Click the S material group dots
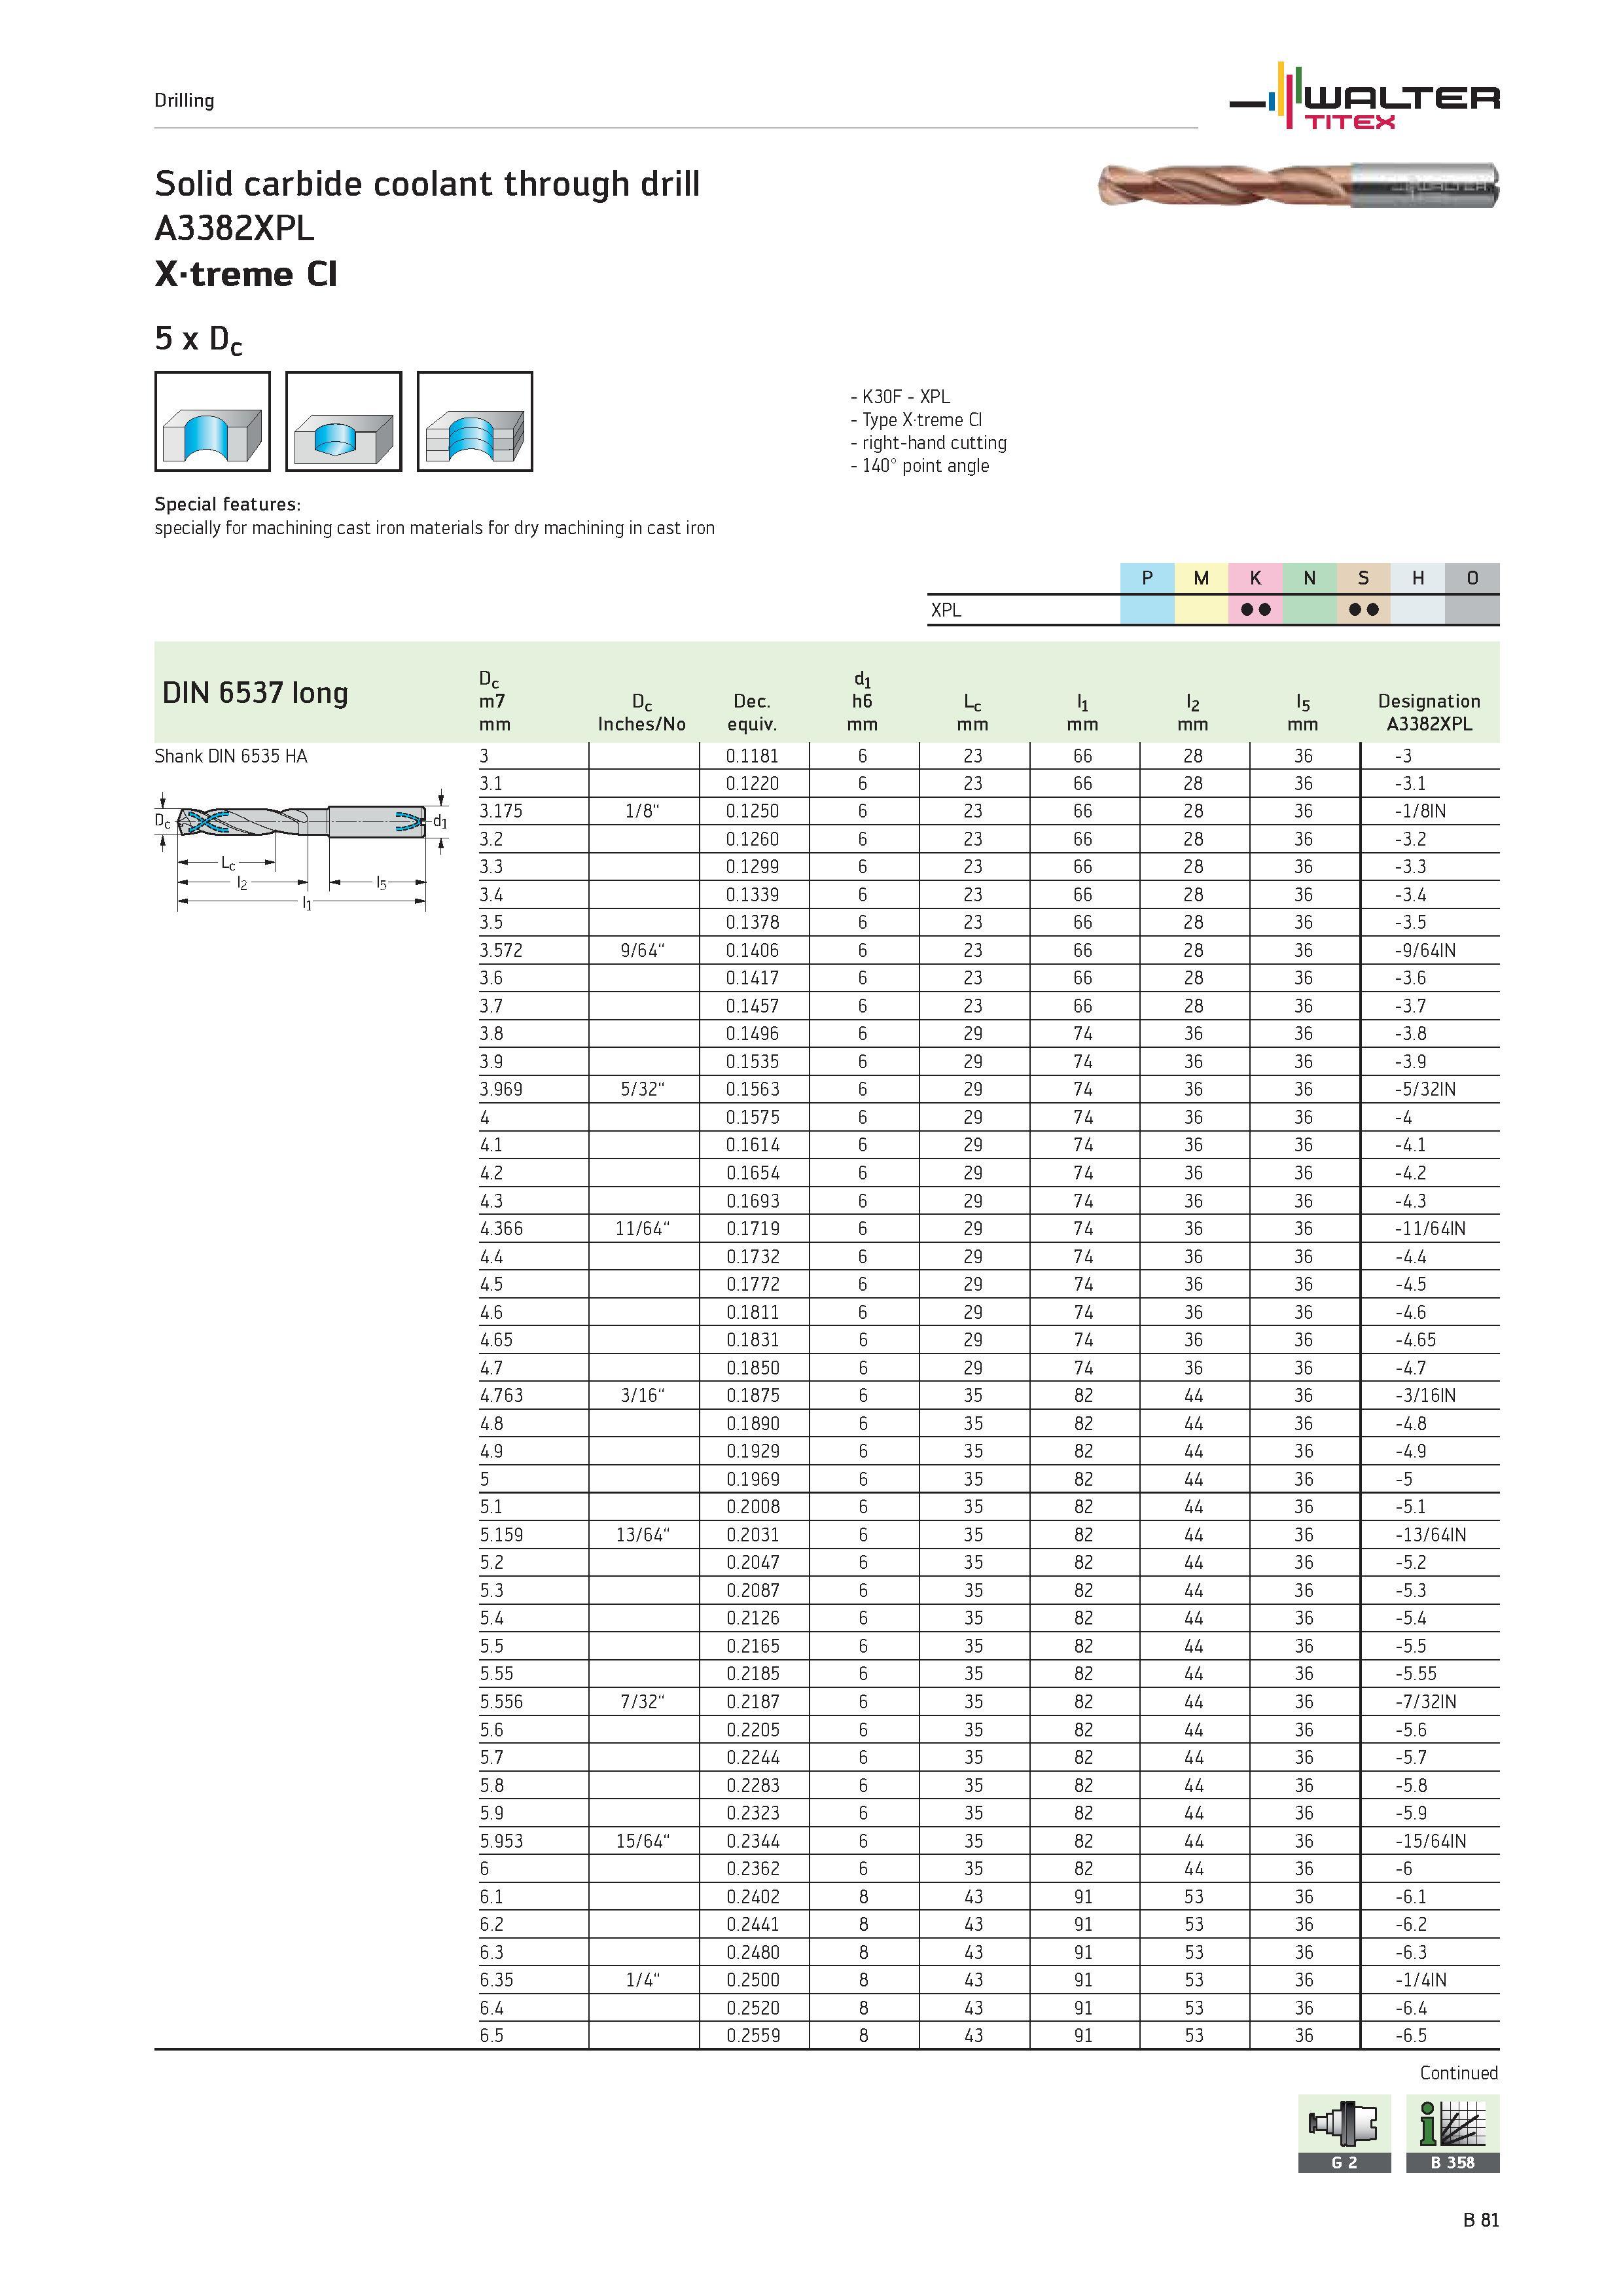The width and height of the screenshot is (1623, 2296). [1364, 609]
